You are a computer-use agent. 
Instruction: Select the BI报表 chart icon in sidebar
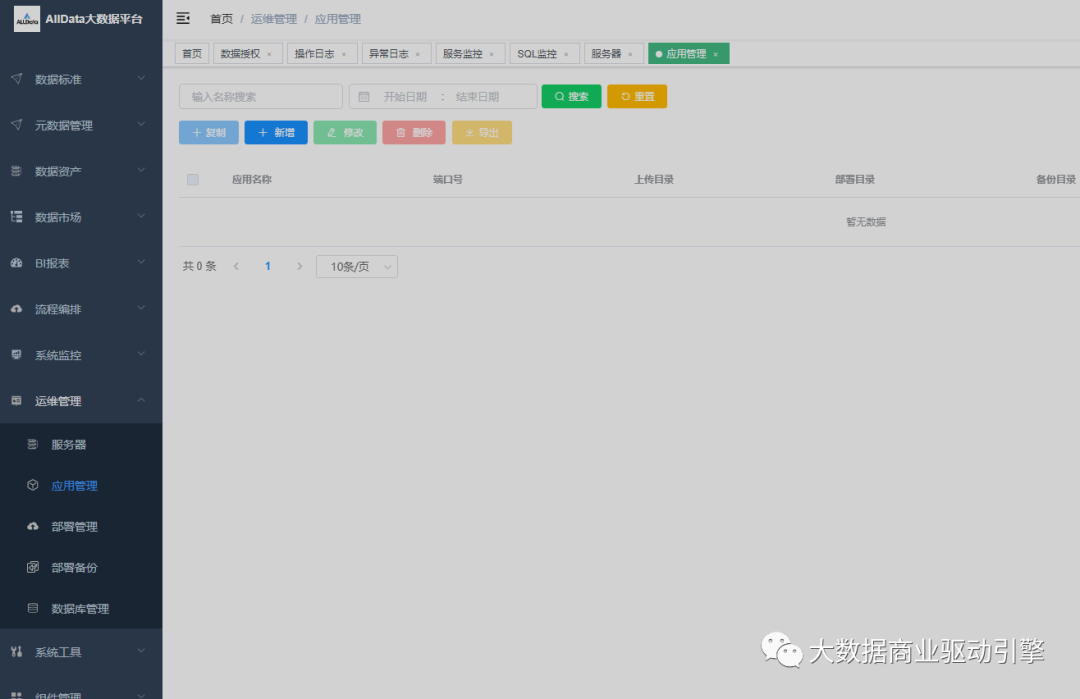pyautogui.click(x=18, y=263)
